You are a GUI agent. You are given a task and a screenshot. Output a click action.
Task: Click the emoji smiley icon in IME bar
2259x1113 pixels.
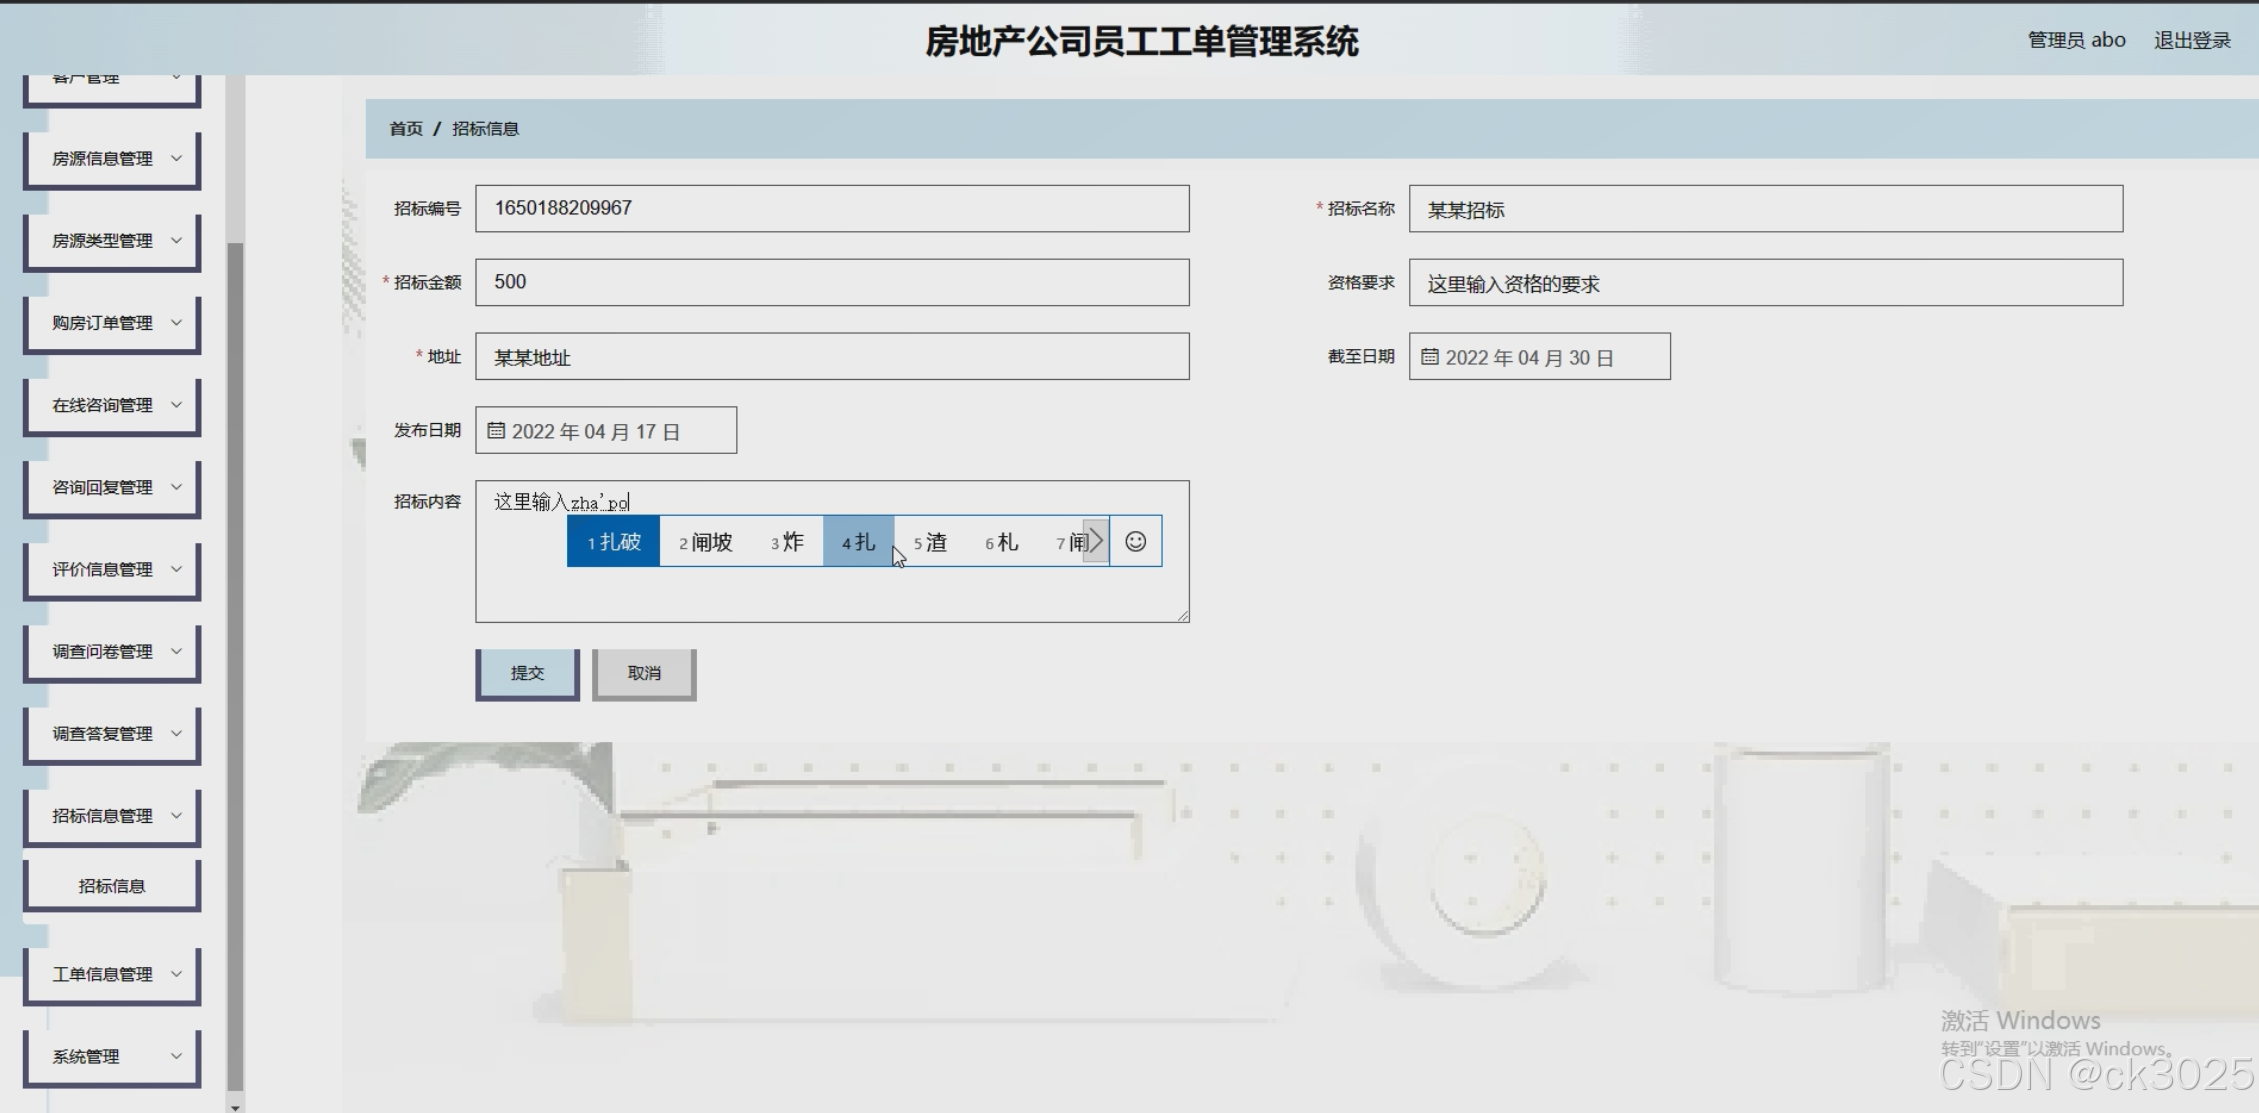point(1135,541)
